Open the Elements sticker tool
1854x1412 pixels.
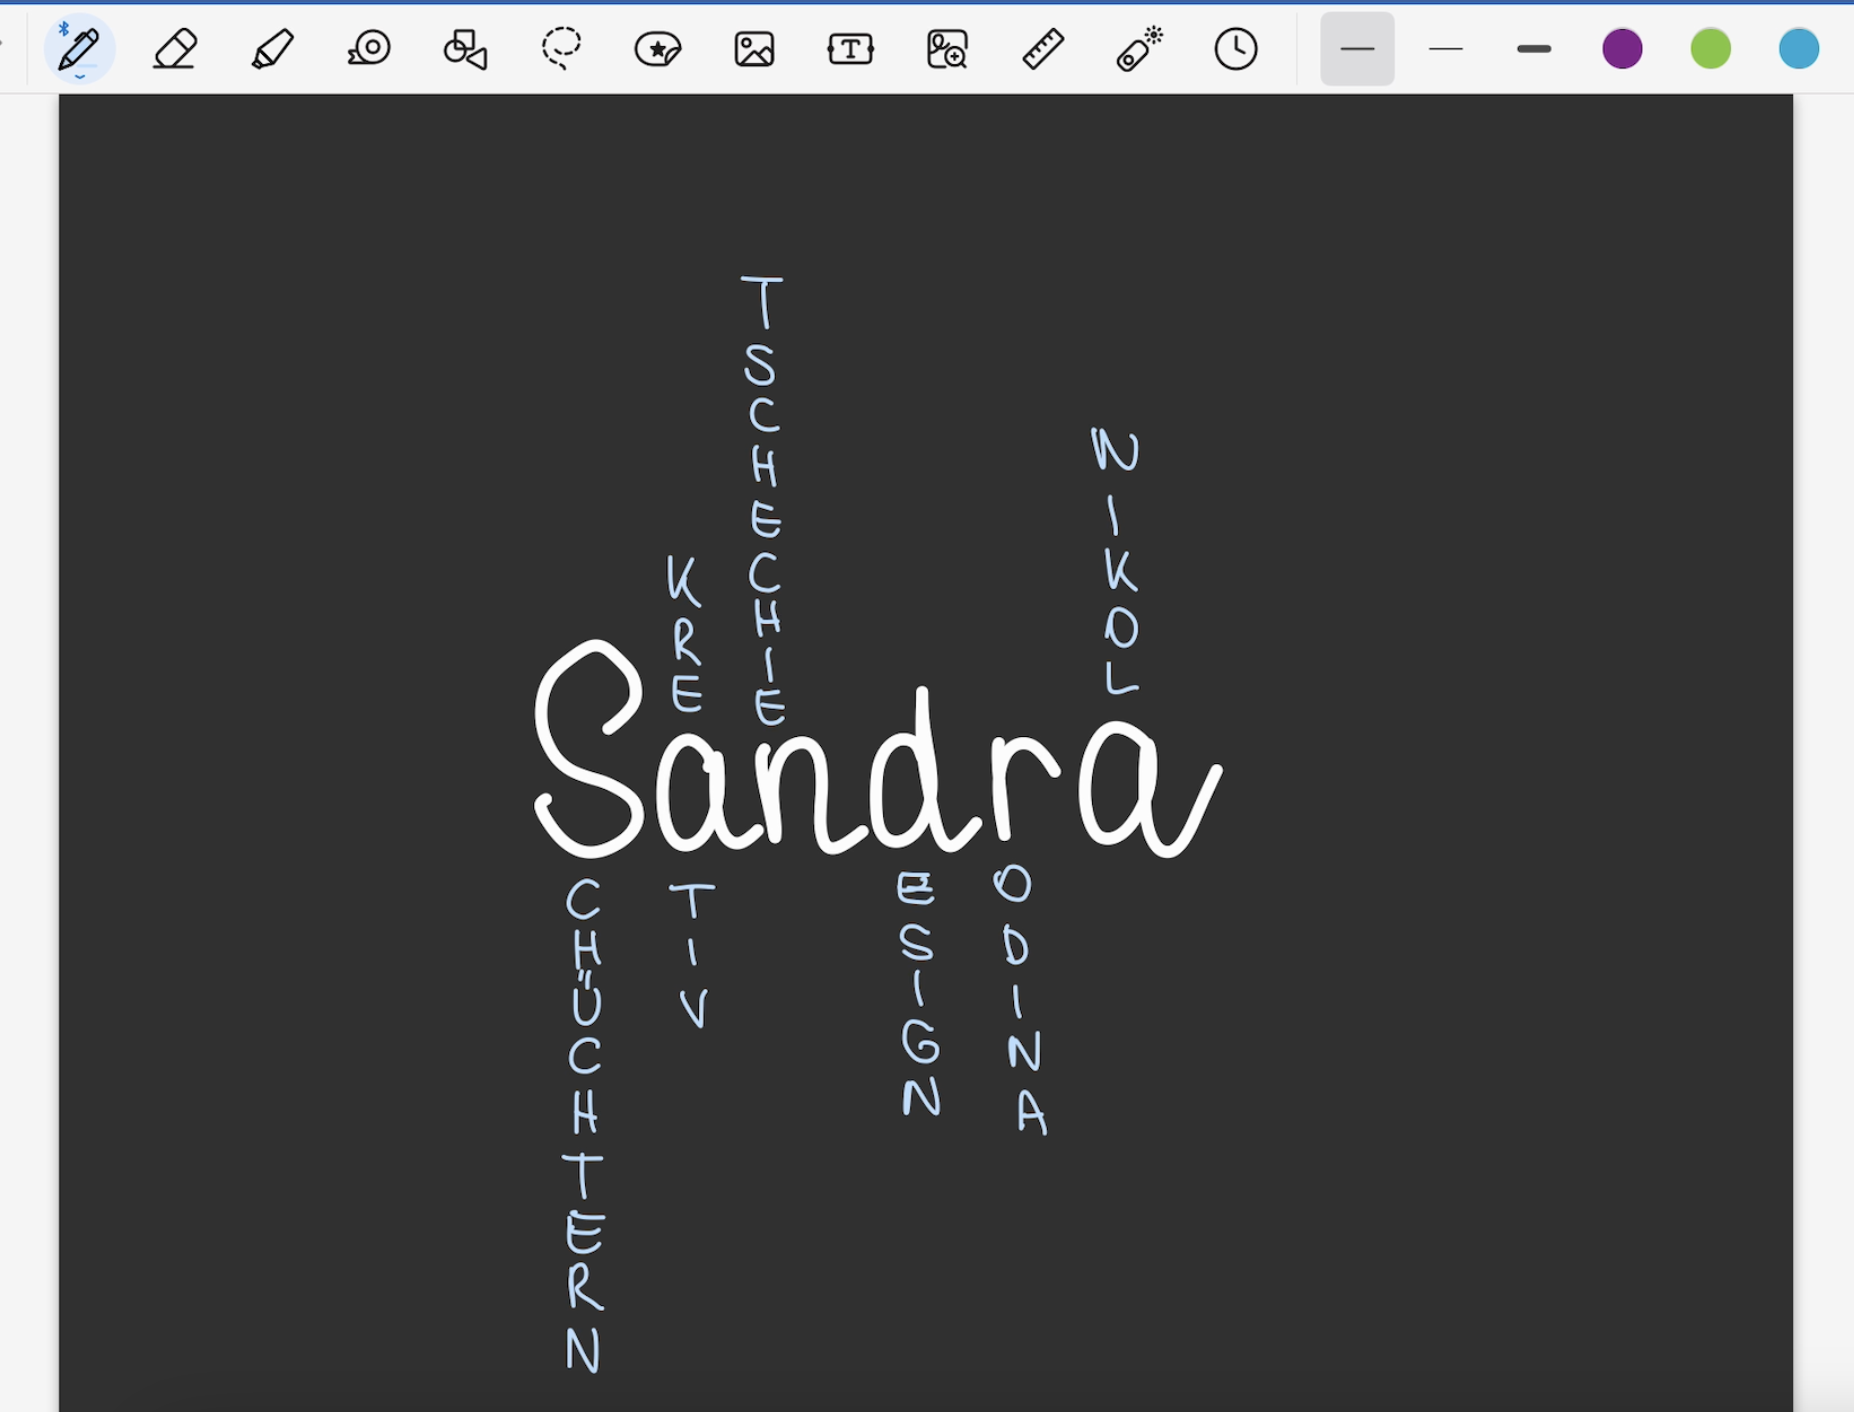tap(658, 48)
